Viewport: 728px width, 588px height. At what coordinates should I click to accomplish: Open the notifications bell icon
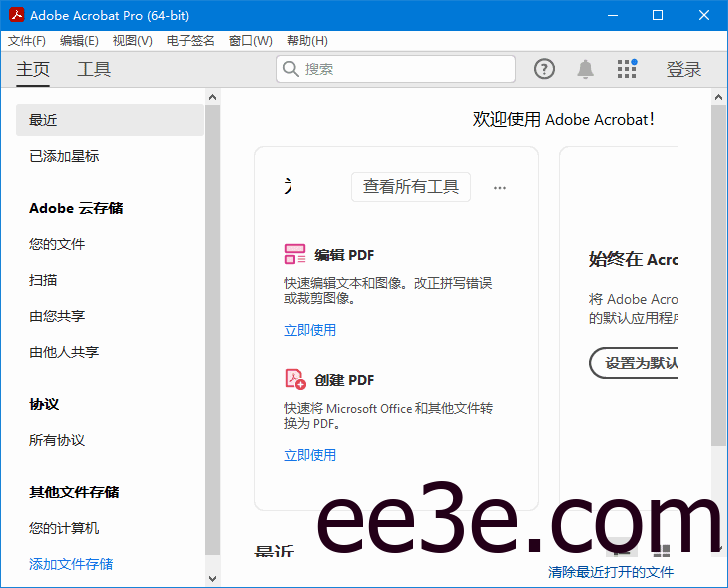tap(585, 69)
